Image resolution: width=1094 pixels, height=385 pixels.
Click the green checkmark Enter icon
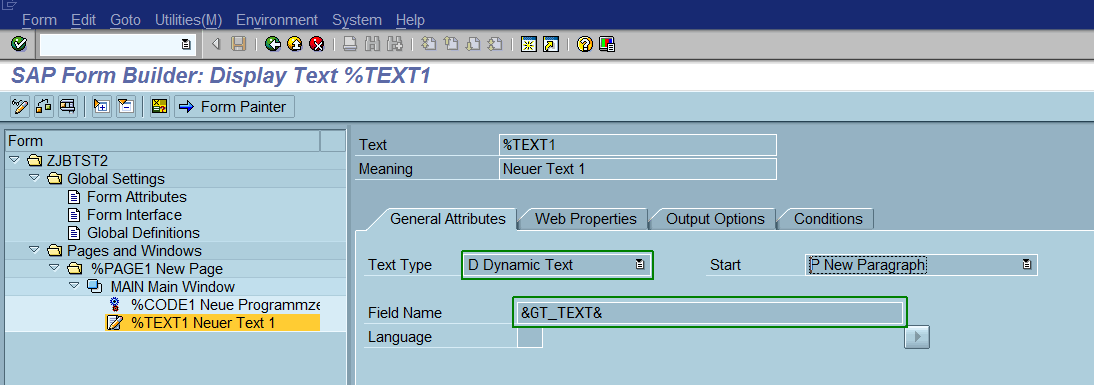tap(19, 44)
